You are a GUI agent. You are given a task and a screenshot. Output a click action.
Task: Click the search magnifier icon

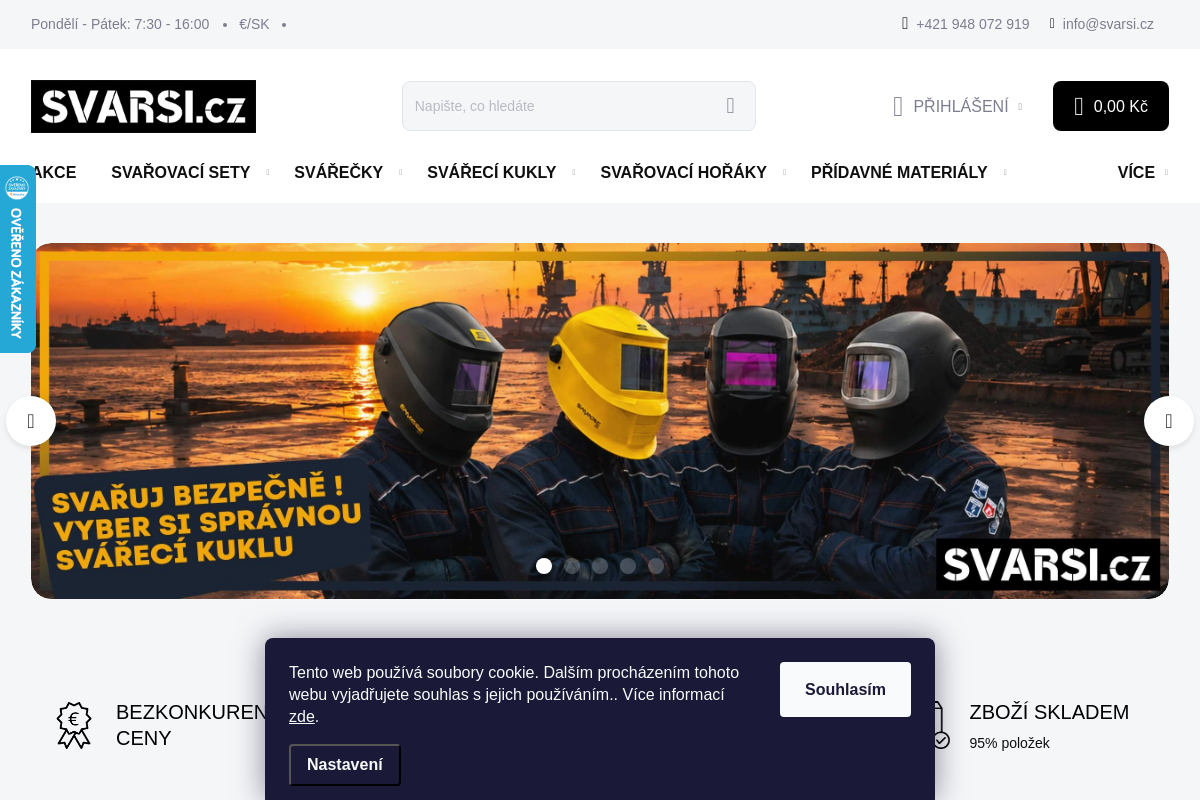(x=730, y=106)
